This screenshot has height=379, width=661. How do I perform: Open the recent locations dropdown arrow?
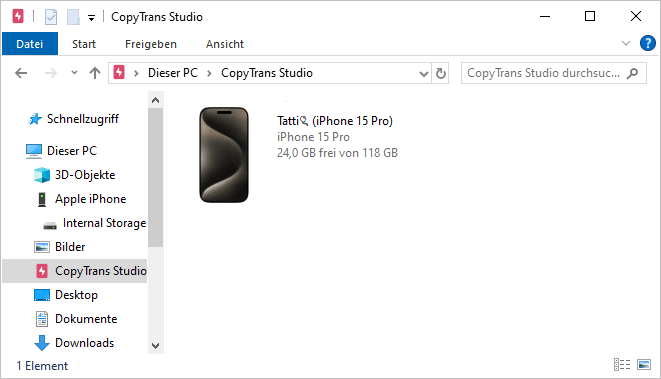[x=74, y=73]
